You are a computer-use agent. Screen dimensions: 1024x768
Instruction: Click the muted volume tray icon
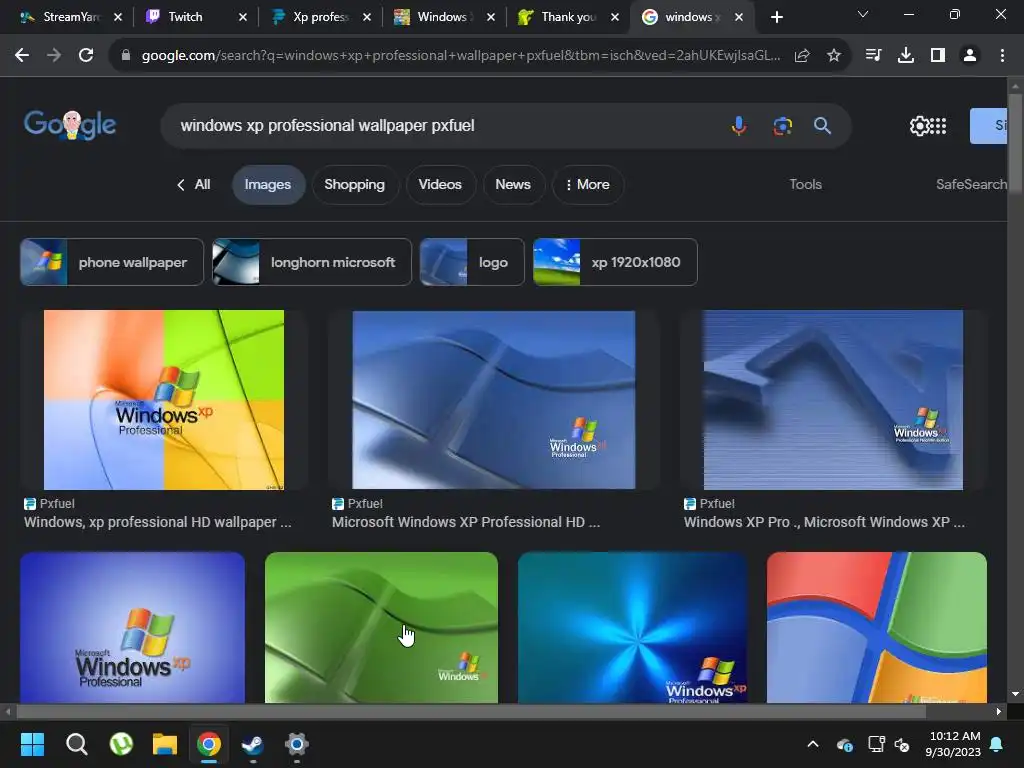(902, 744)
